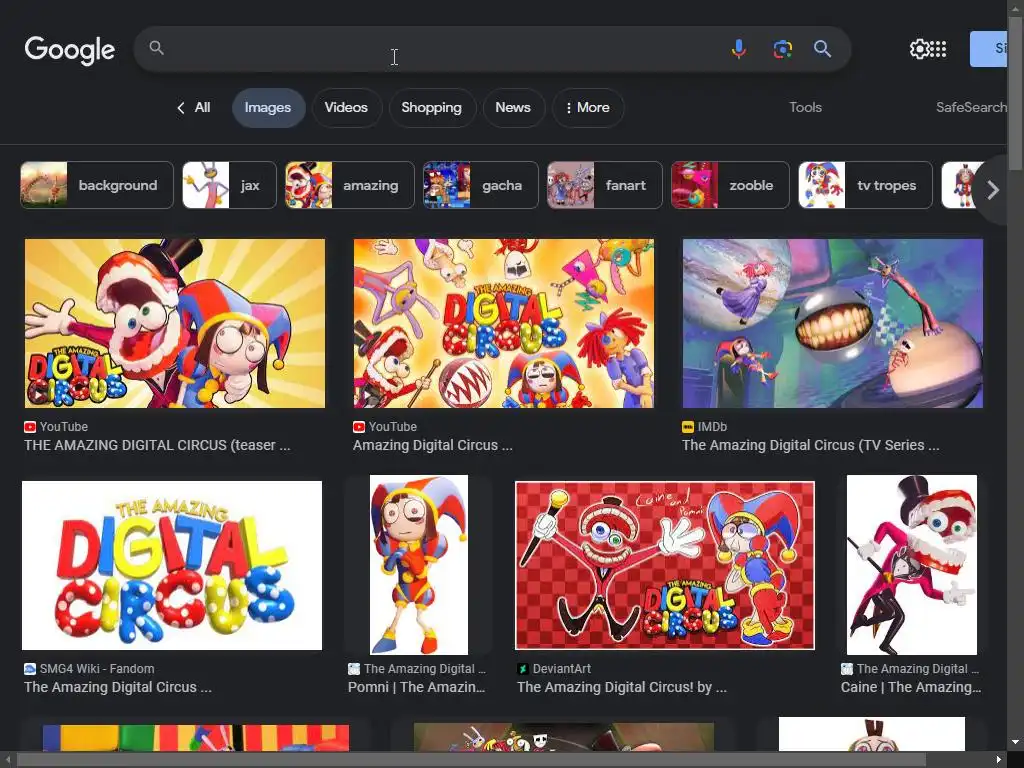Click the SMG4 Wiki Fandom source icon
The width and height of the screenshot is (1024, 768).
point(30,669)
